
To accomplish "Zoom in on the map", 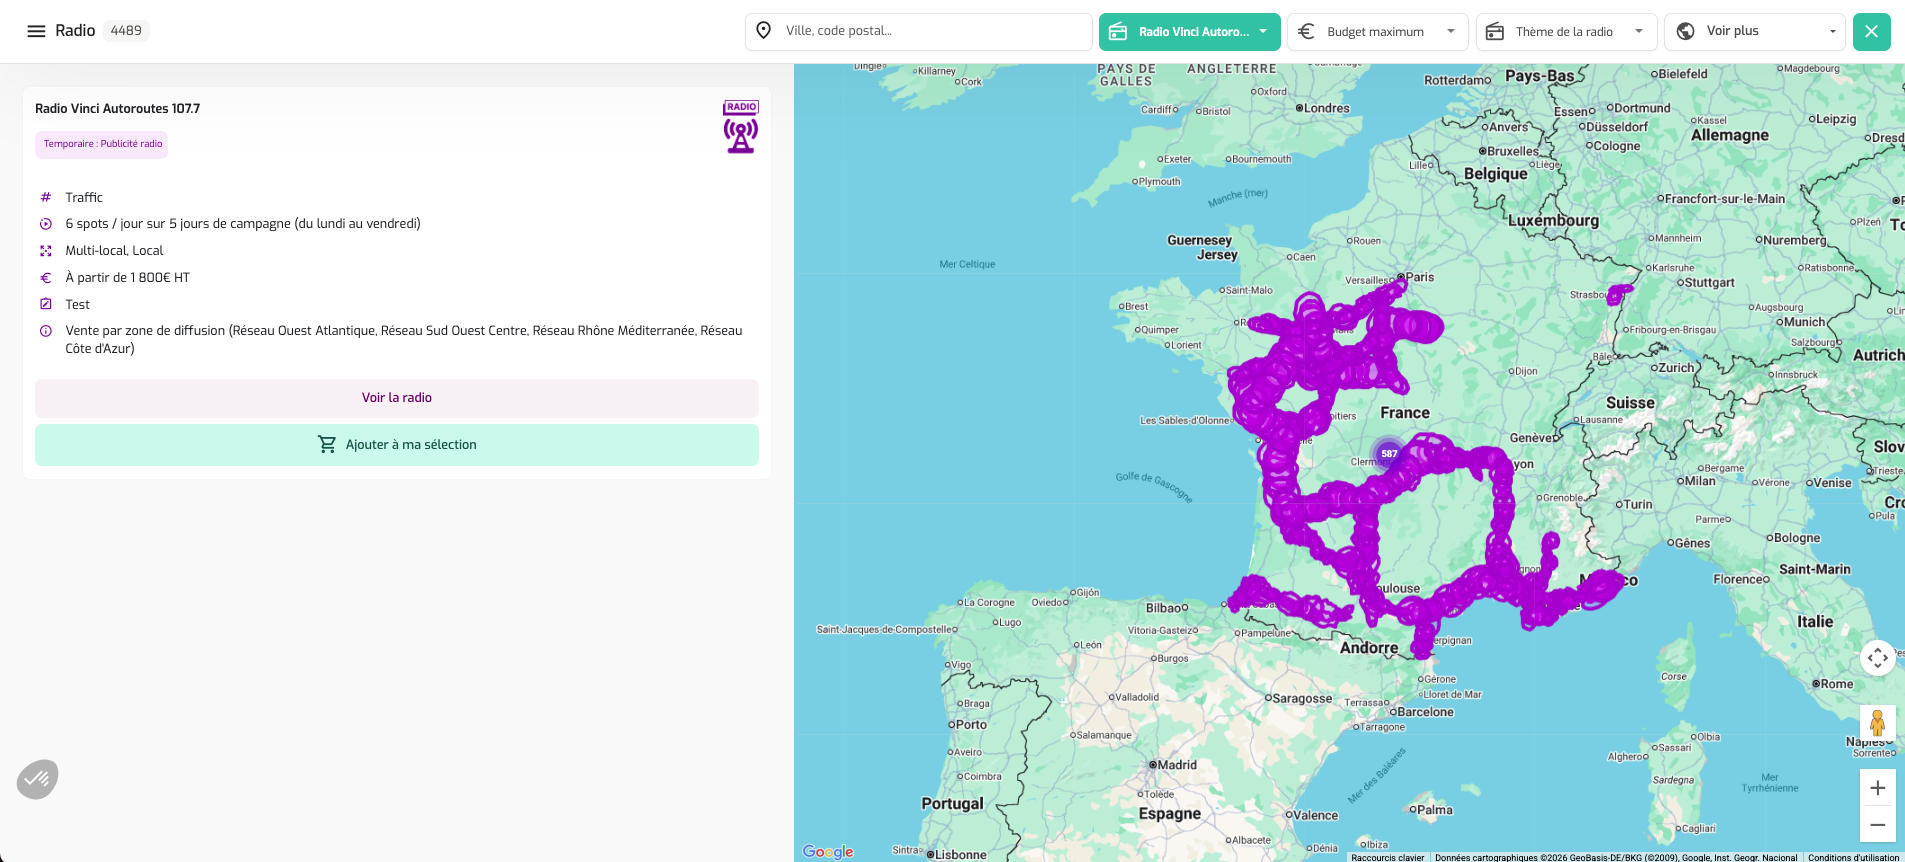I will point(1877,788).
